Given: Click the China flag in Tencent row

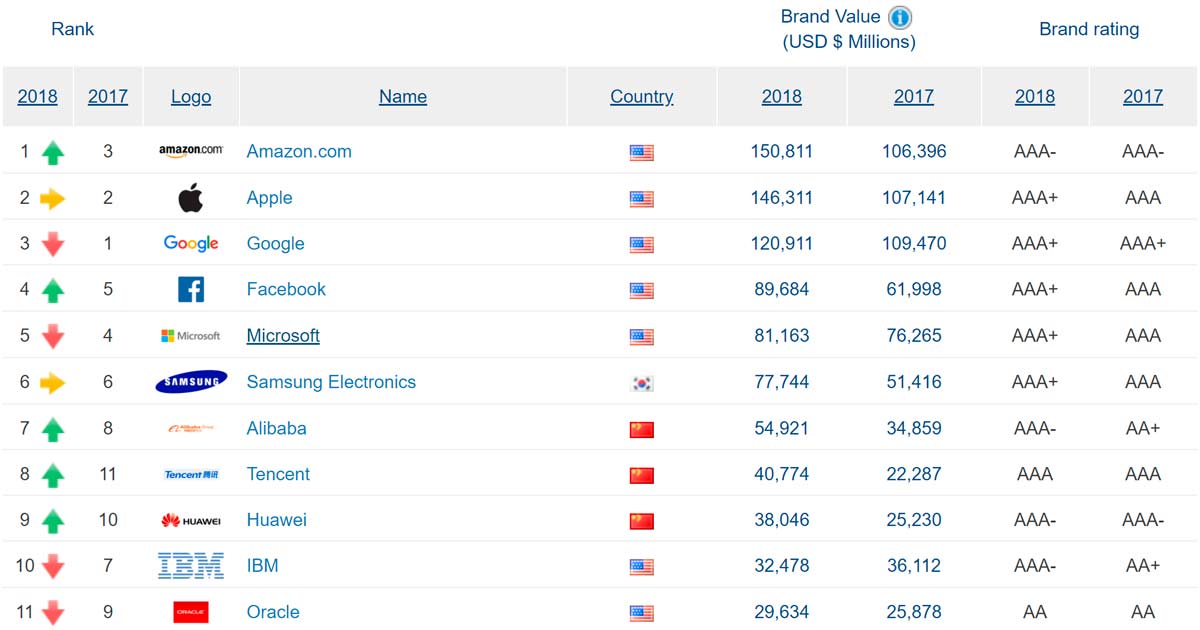Looking at the screenshot, I should coord(642,475).
